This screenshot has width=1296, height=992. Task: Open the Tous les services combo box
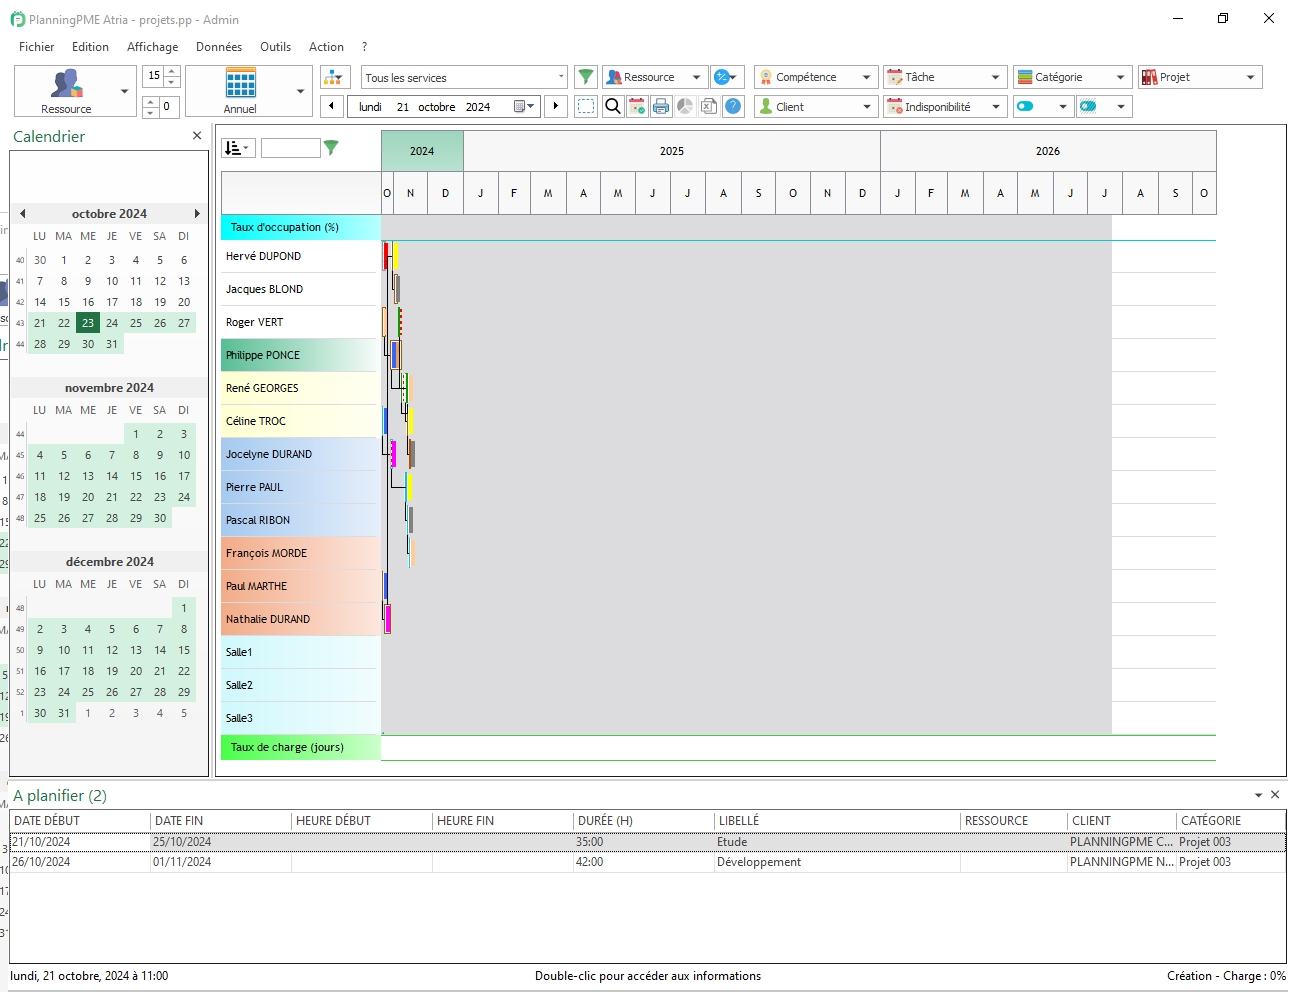(x=464, y=77)
